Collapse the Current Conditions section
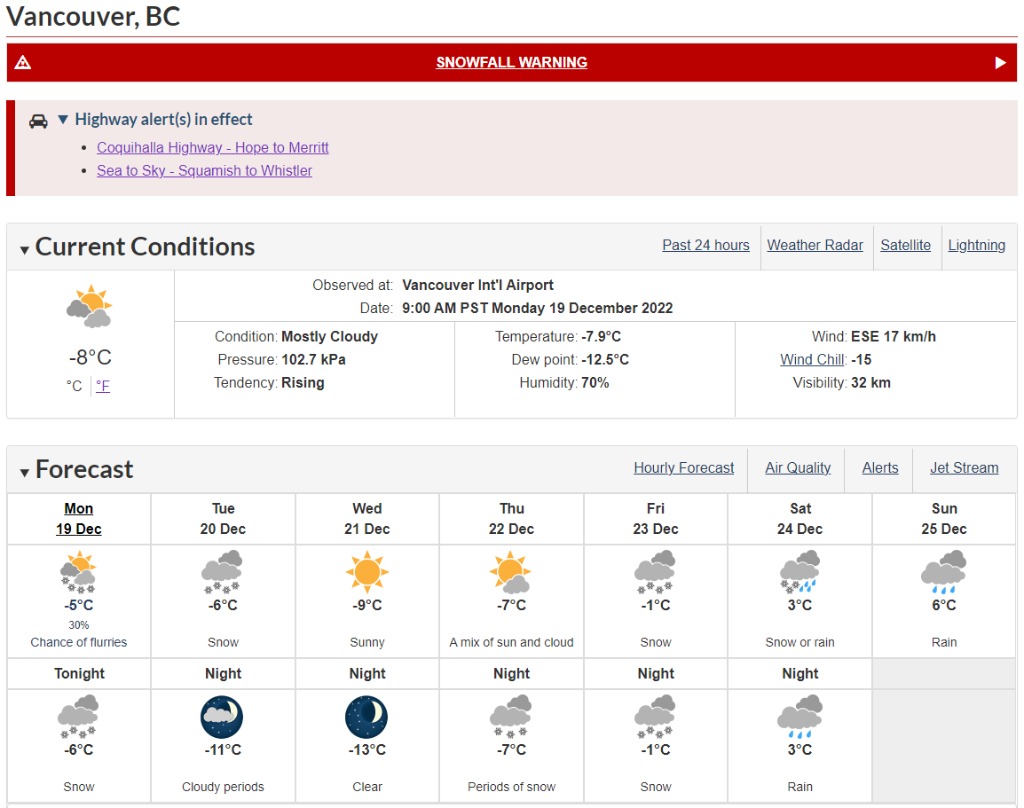This screenshot has height=808, width=1024. click(x=24, y=250)
